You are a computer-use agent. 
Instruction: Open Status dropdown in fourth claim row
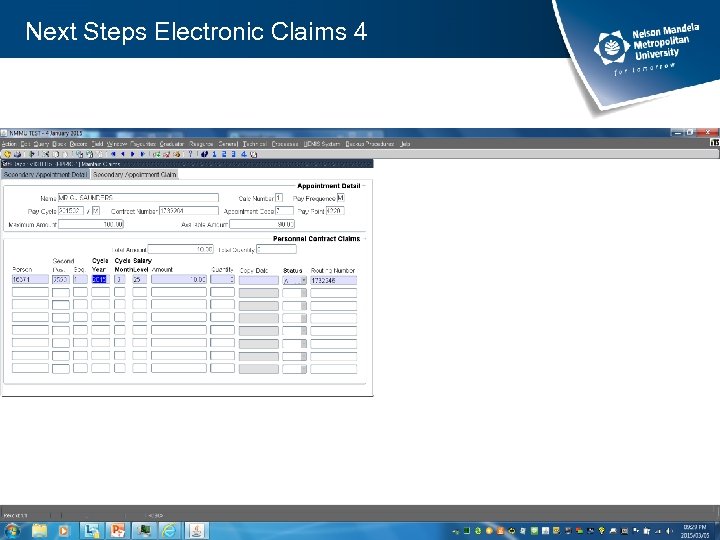(x=304, y=318)
